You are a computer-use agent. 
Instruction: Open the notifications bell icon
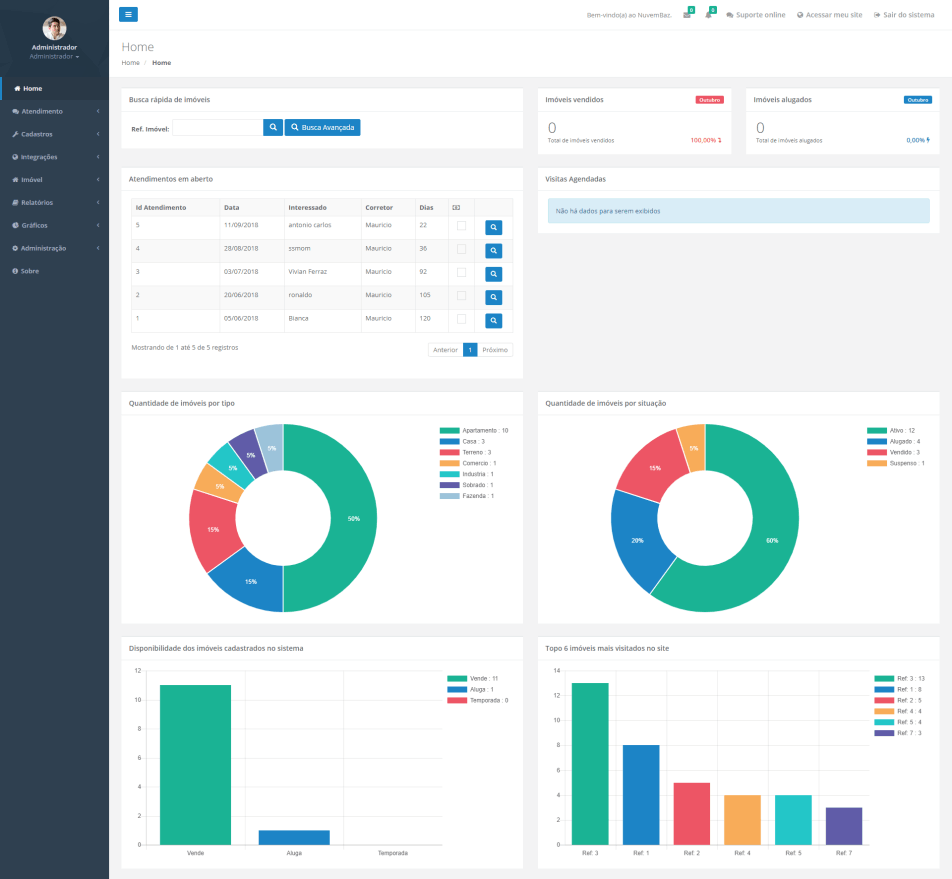[x=708, y=15]
